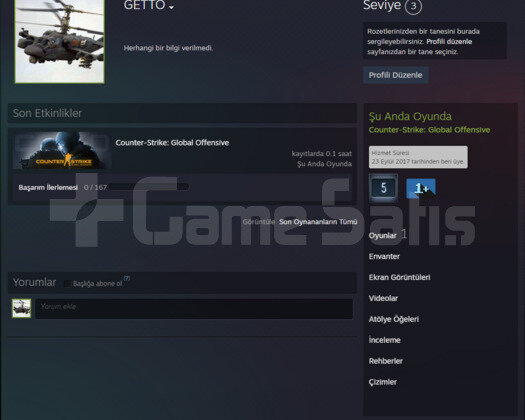Viewport: 525px width, 420px height.
Task: Open the Counter-Strike game banner thumbnail
Action: tap(62, 150)
